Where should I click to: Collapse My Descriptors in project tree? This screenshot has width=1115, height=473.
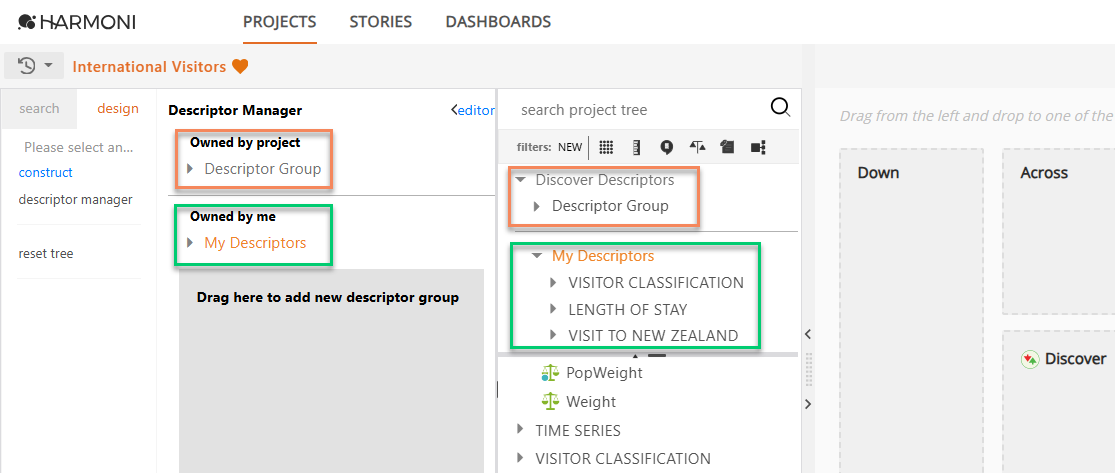pyautogui.click(x=538, y=255)
